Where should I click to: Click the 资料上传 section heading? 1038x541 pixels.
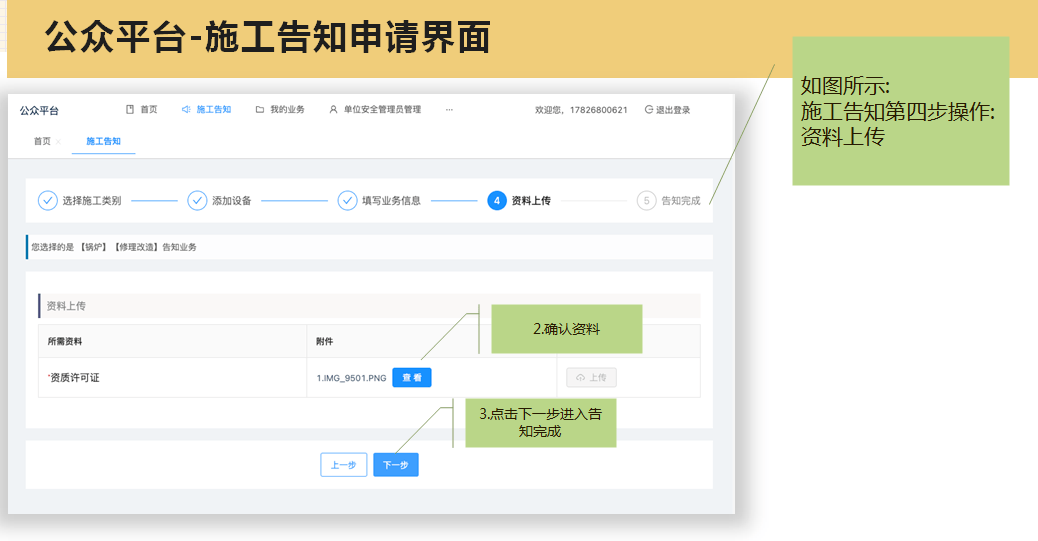click(66, 306)
